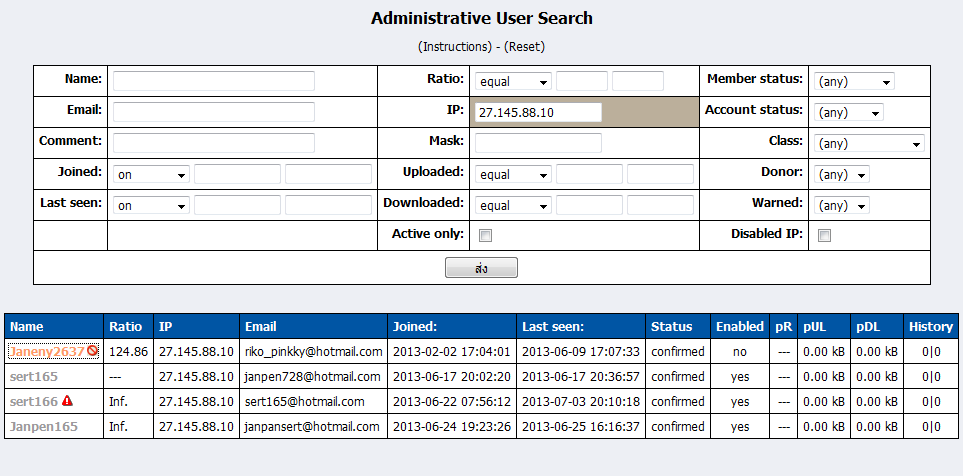This screenshot has height=476, width=963.
Task: Click the ratio value 124.86
Action: pyautogui.click(x=128, y=352)
